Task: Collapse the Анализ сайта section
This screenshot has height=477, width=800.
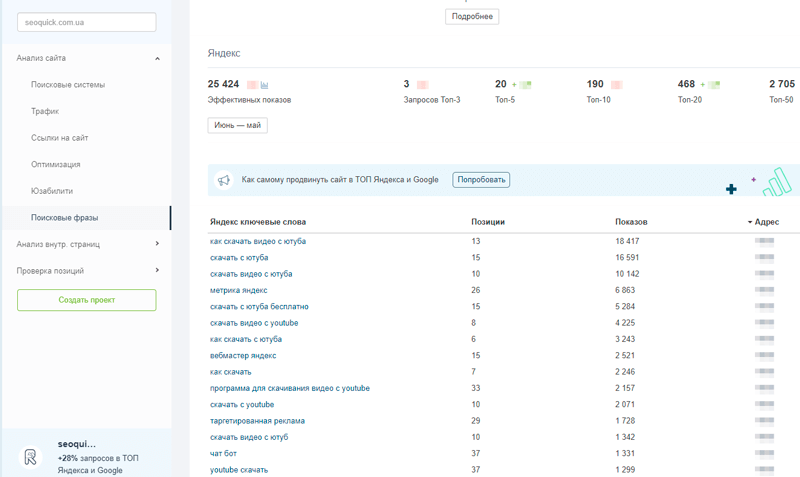Action: (x=157, y=59)
